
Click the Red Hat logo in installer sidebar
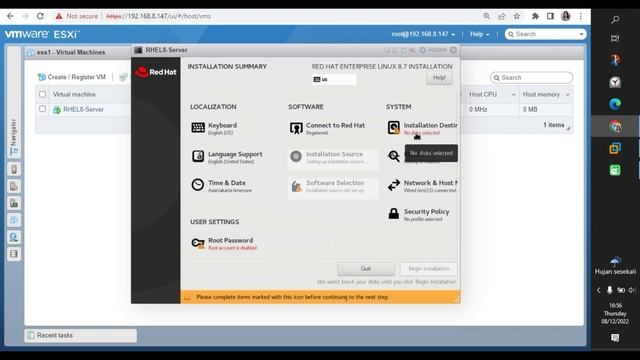[x=156, y=72]
